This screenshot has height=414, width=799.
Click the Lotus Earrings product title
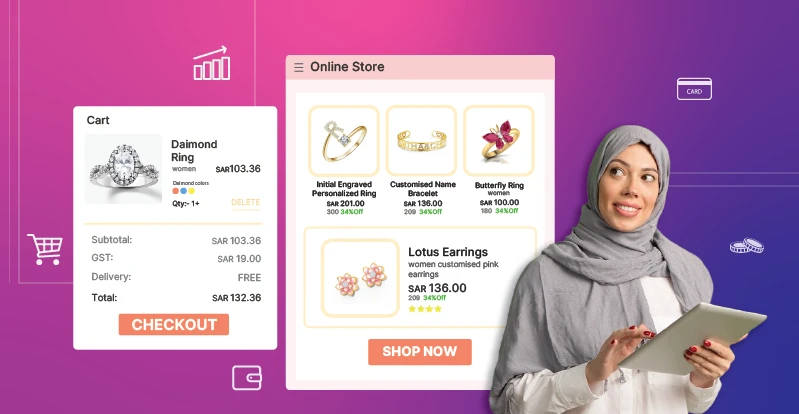point(448,252)
